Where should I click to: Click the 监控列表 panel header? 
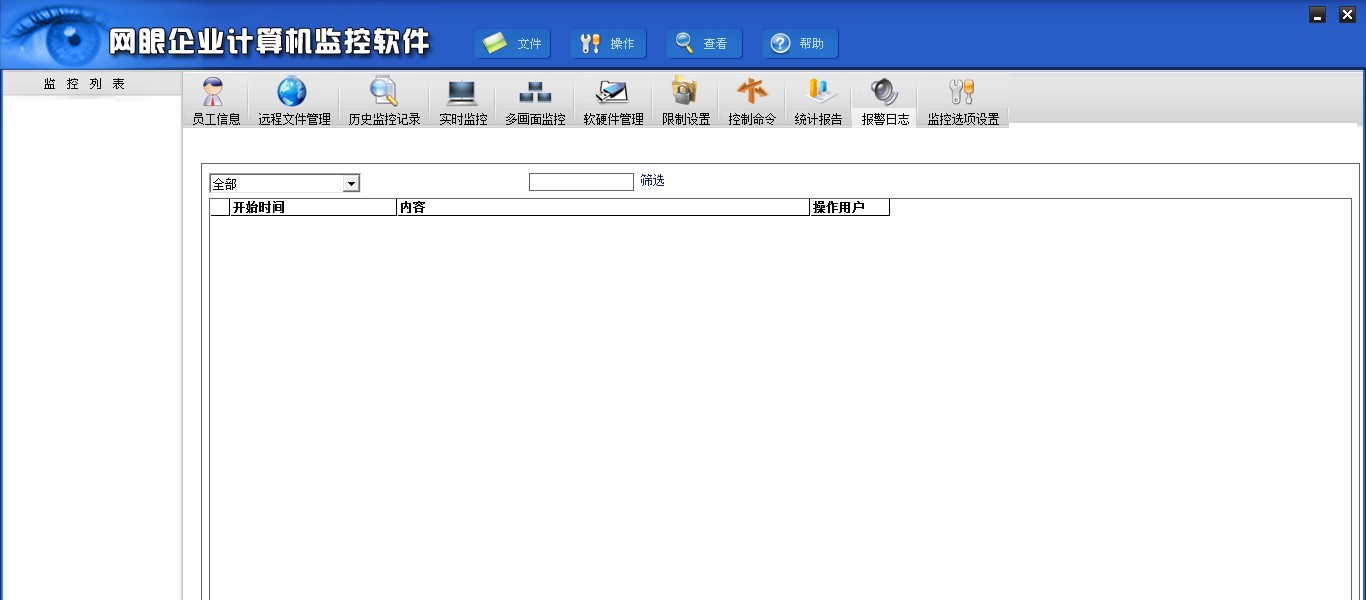coord(91,84)
